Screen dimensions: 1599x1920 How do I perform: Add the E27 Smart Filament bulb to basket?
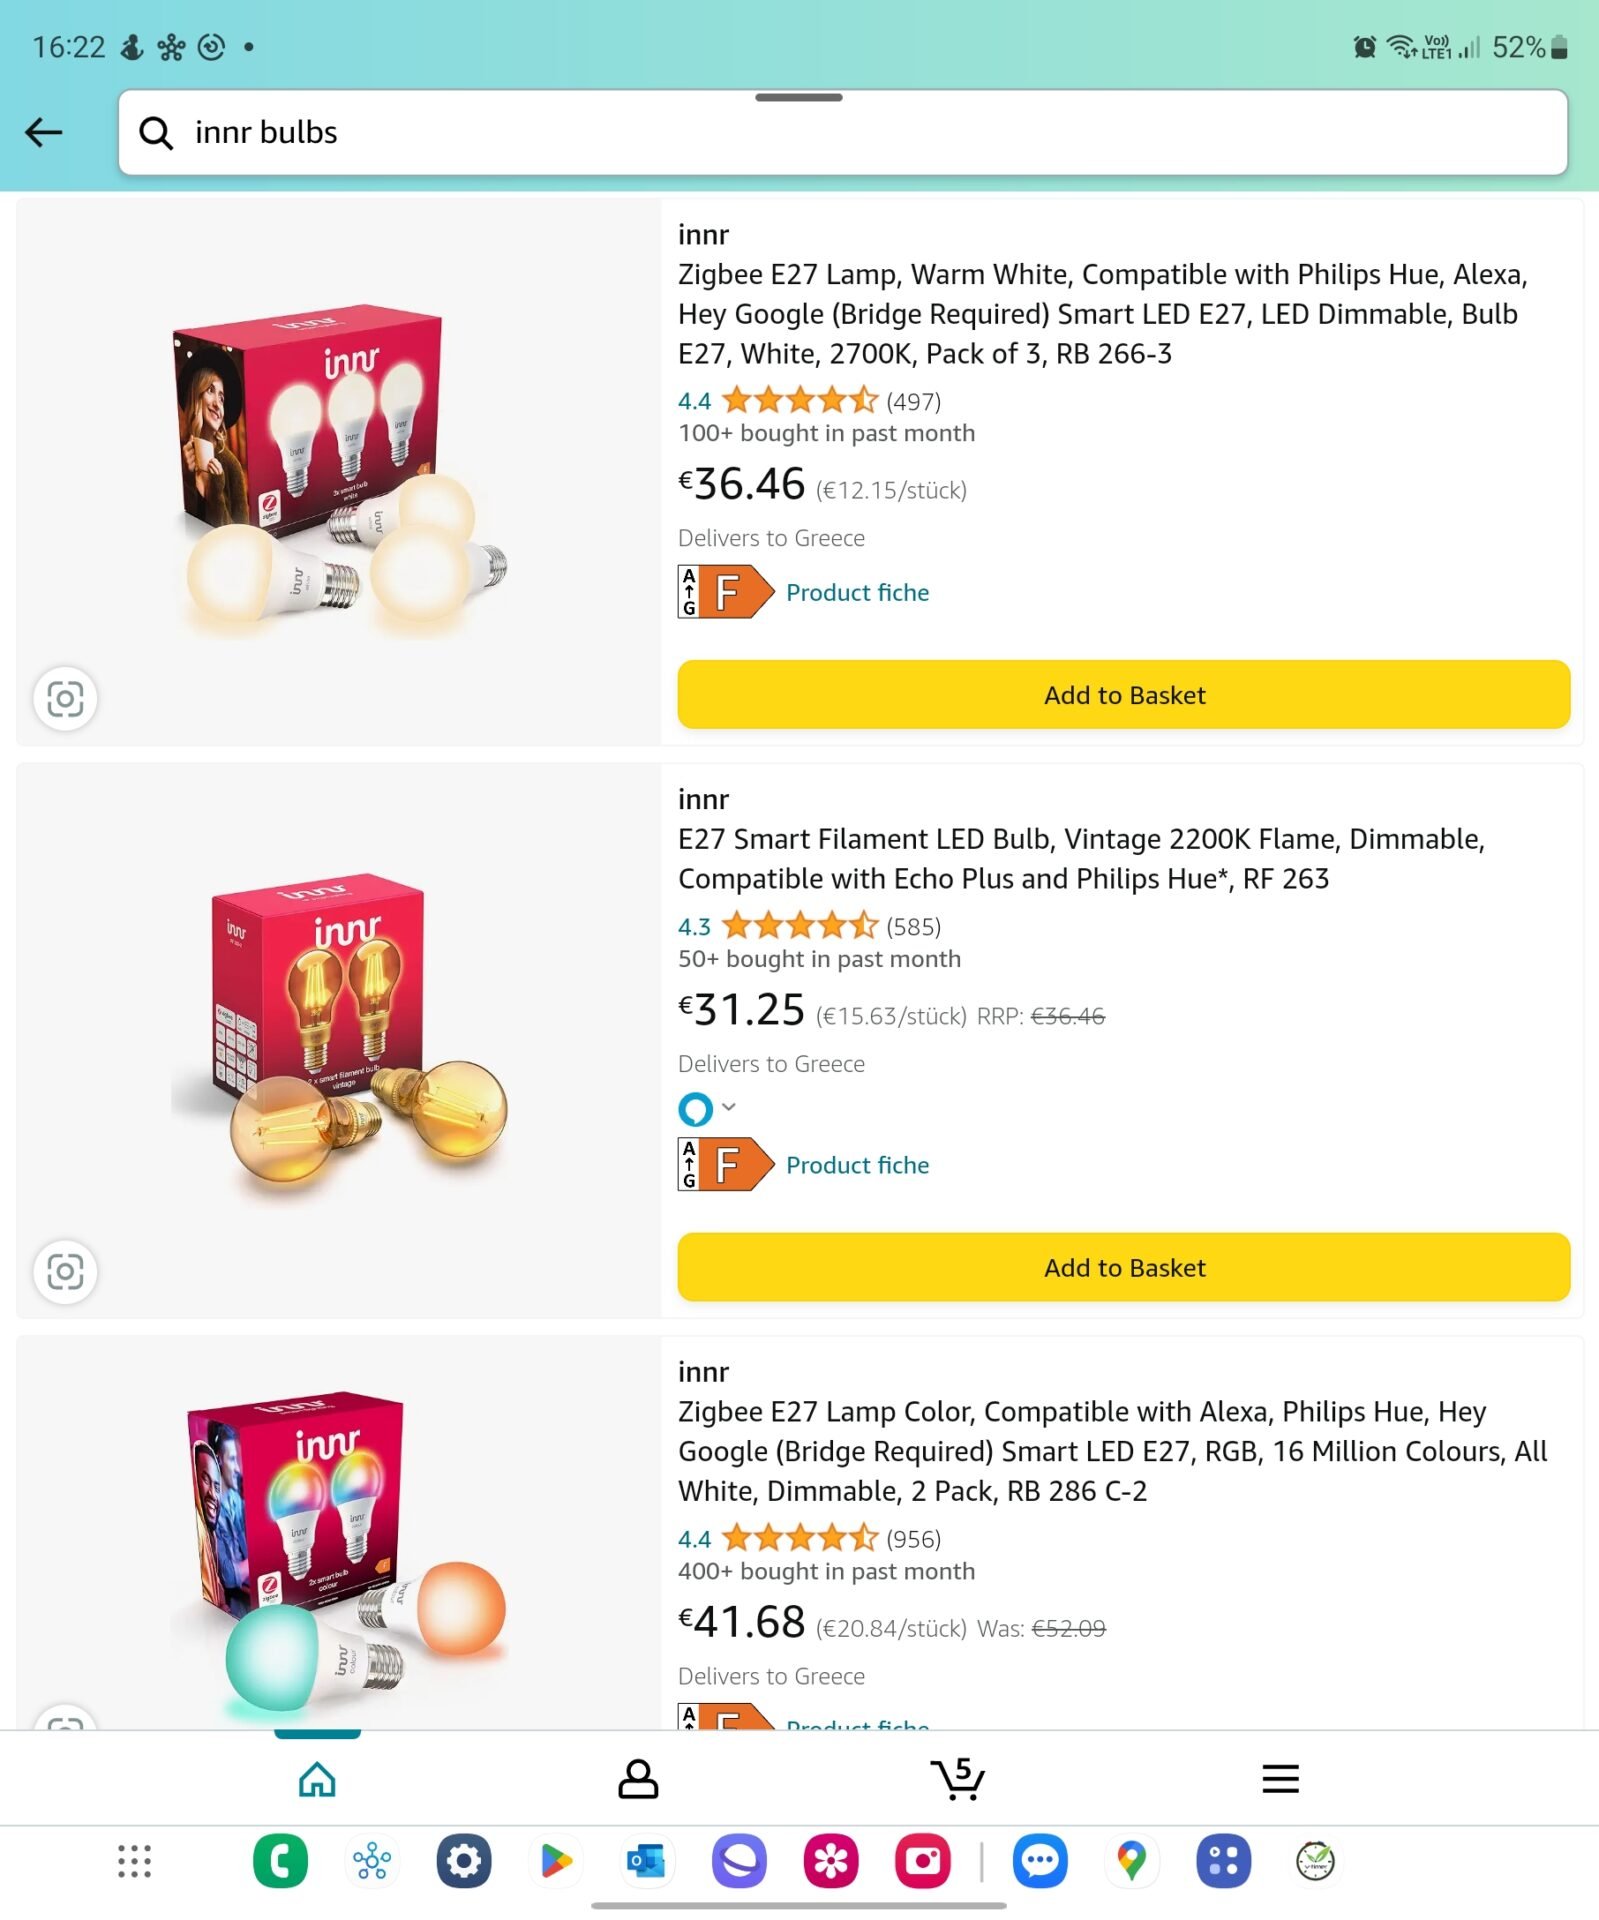click(x=1123, y=1267)
